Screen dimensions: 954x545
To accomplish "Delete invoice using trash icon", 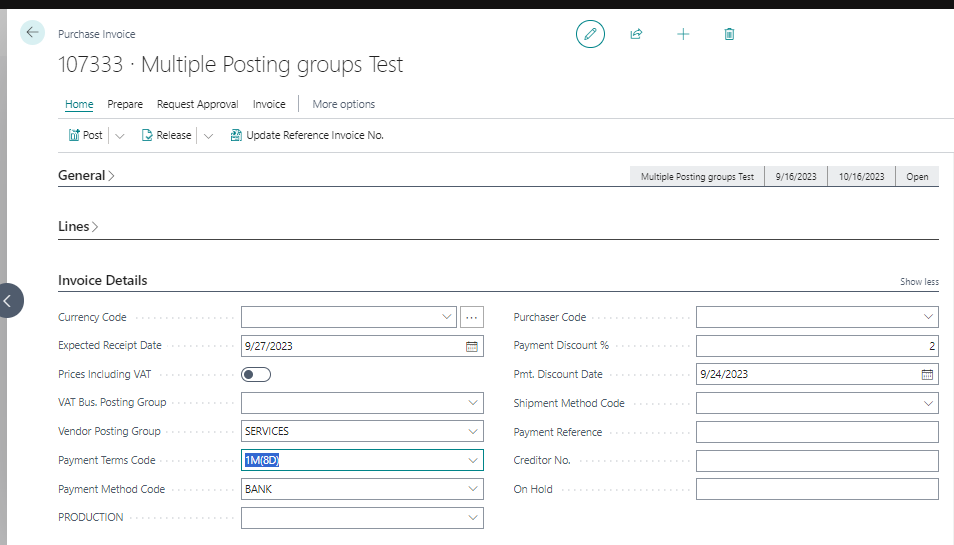I will 729,34.
